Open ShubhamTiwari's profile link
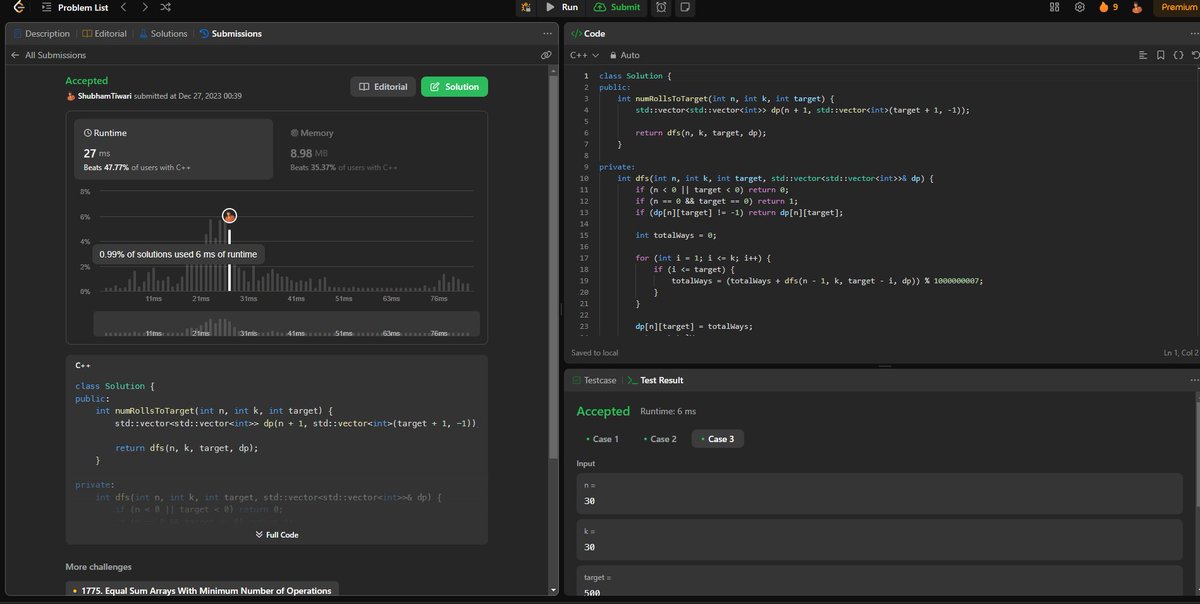Image resolution: width=1200 pixels, height=604 pixels. (x=104, y=95)
